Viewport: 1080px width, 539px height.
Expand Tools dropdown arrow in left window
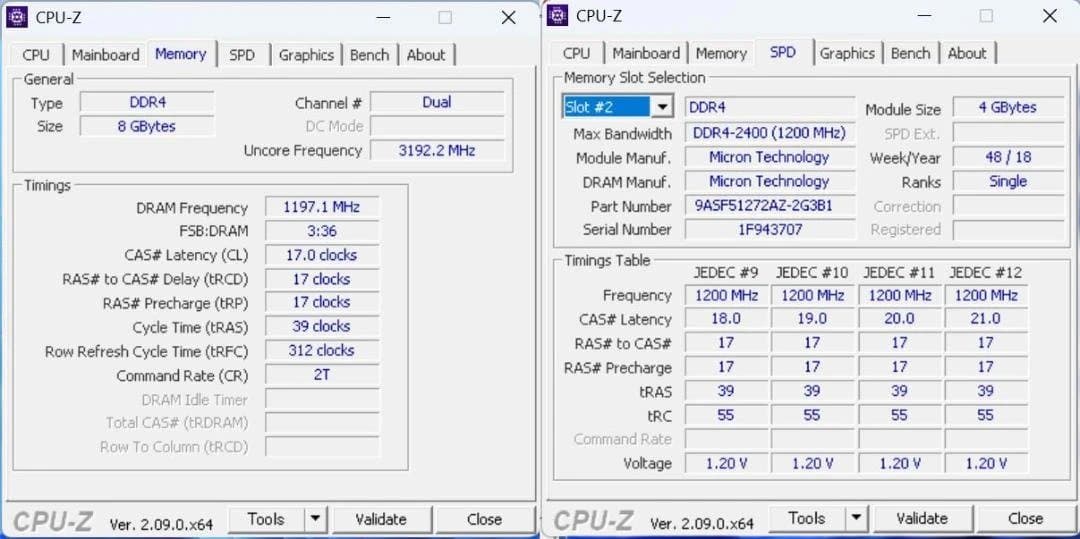315,520
